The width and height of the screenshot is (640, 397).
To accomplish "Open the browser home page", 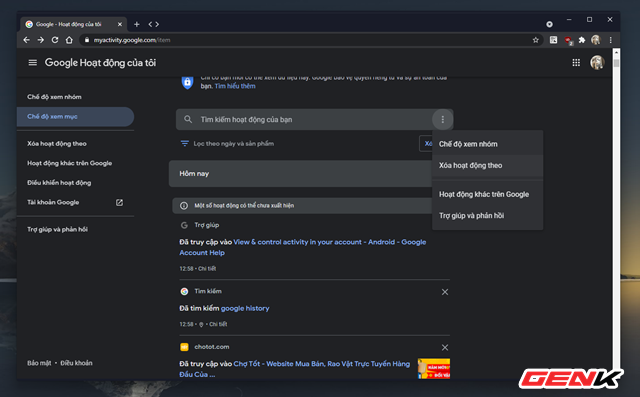I will (x=69, y=40).
